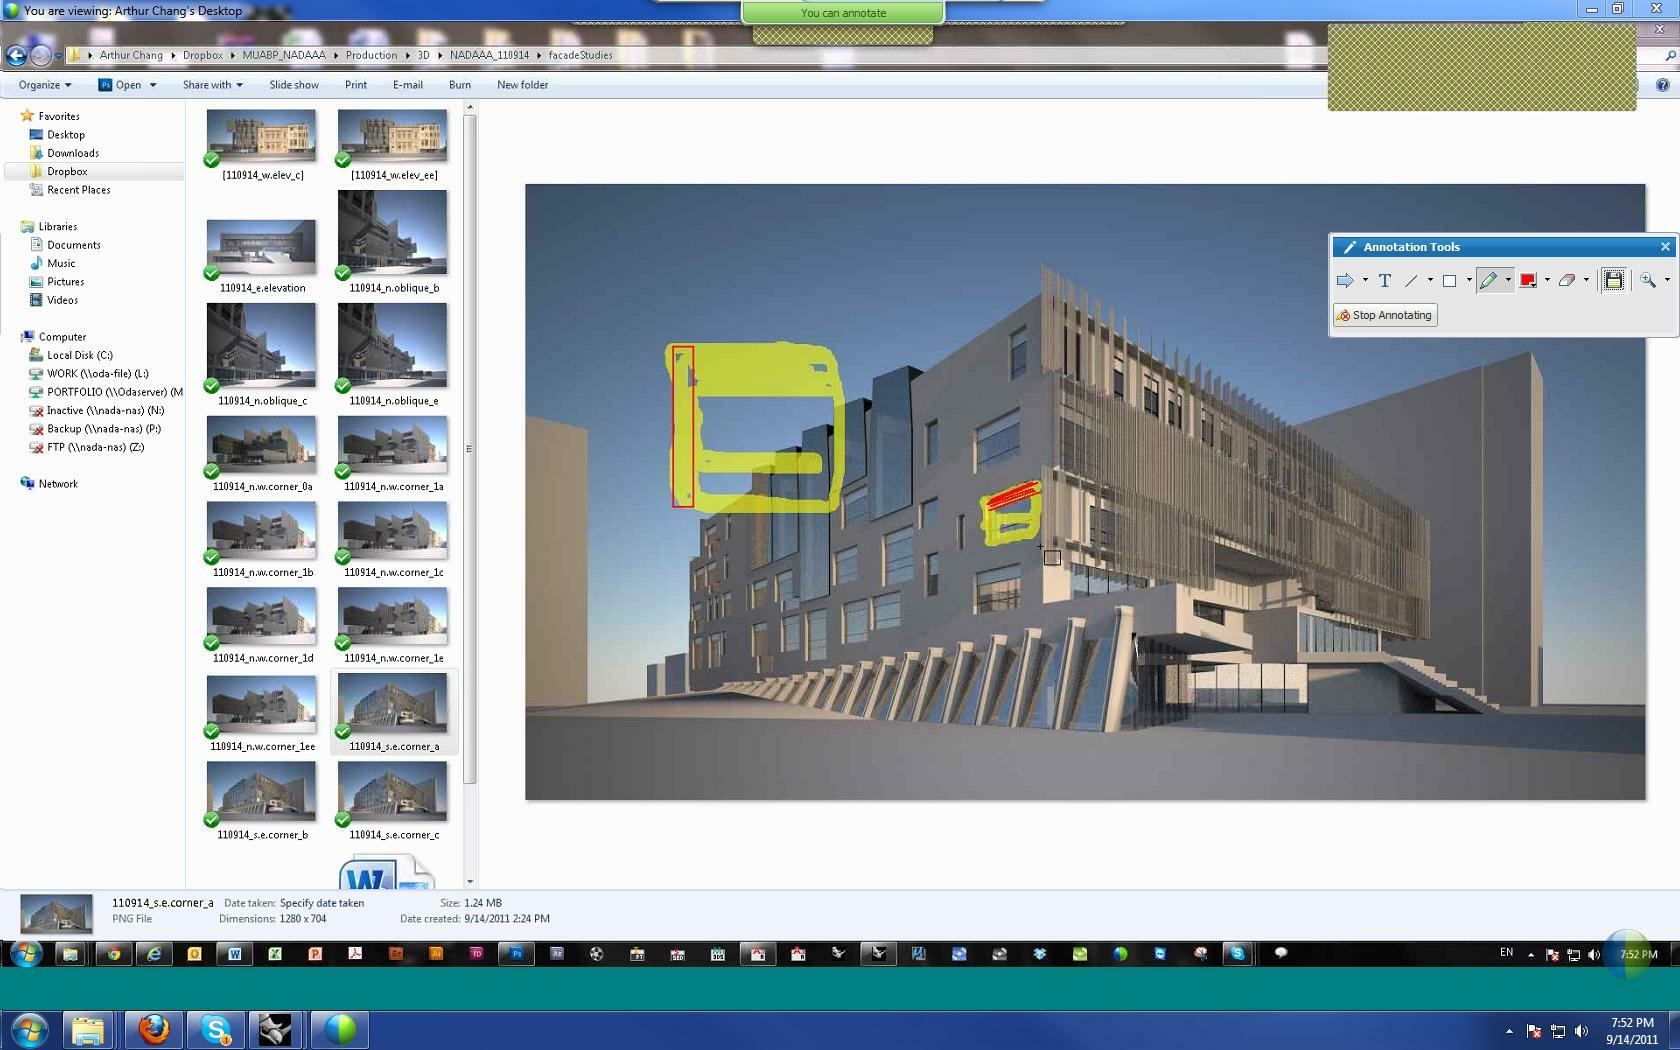
Task: Select the 110914_s.e.corner_b thumbnail
Action: [262, 799]
